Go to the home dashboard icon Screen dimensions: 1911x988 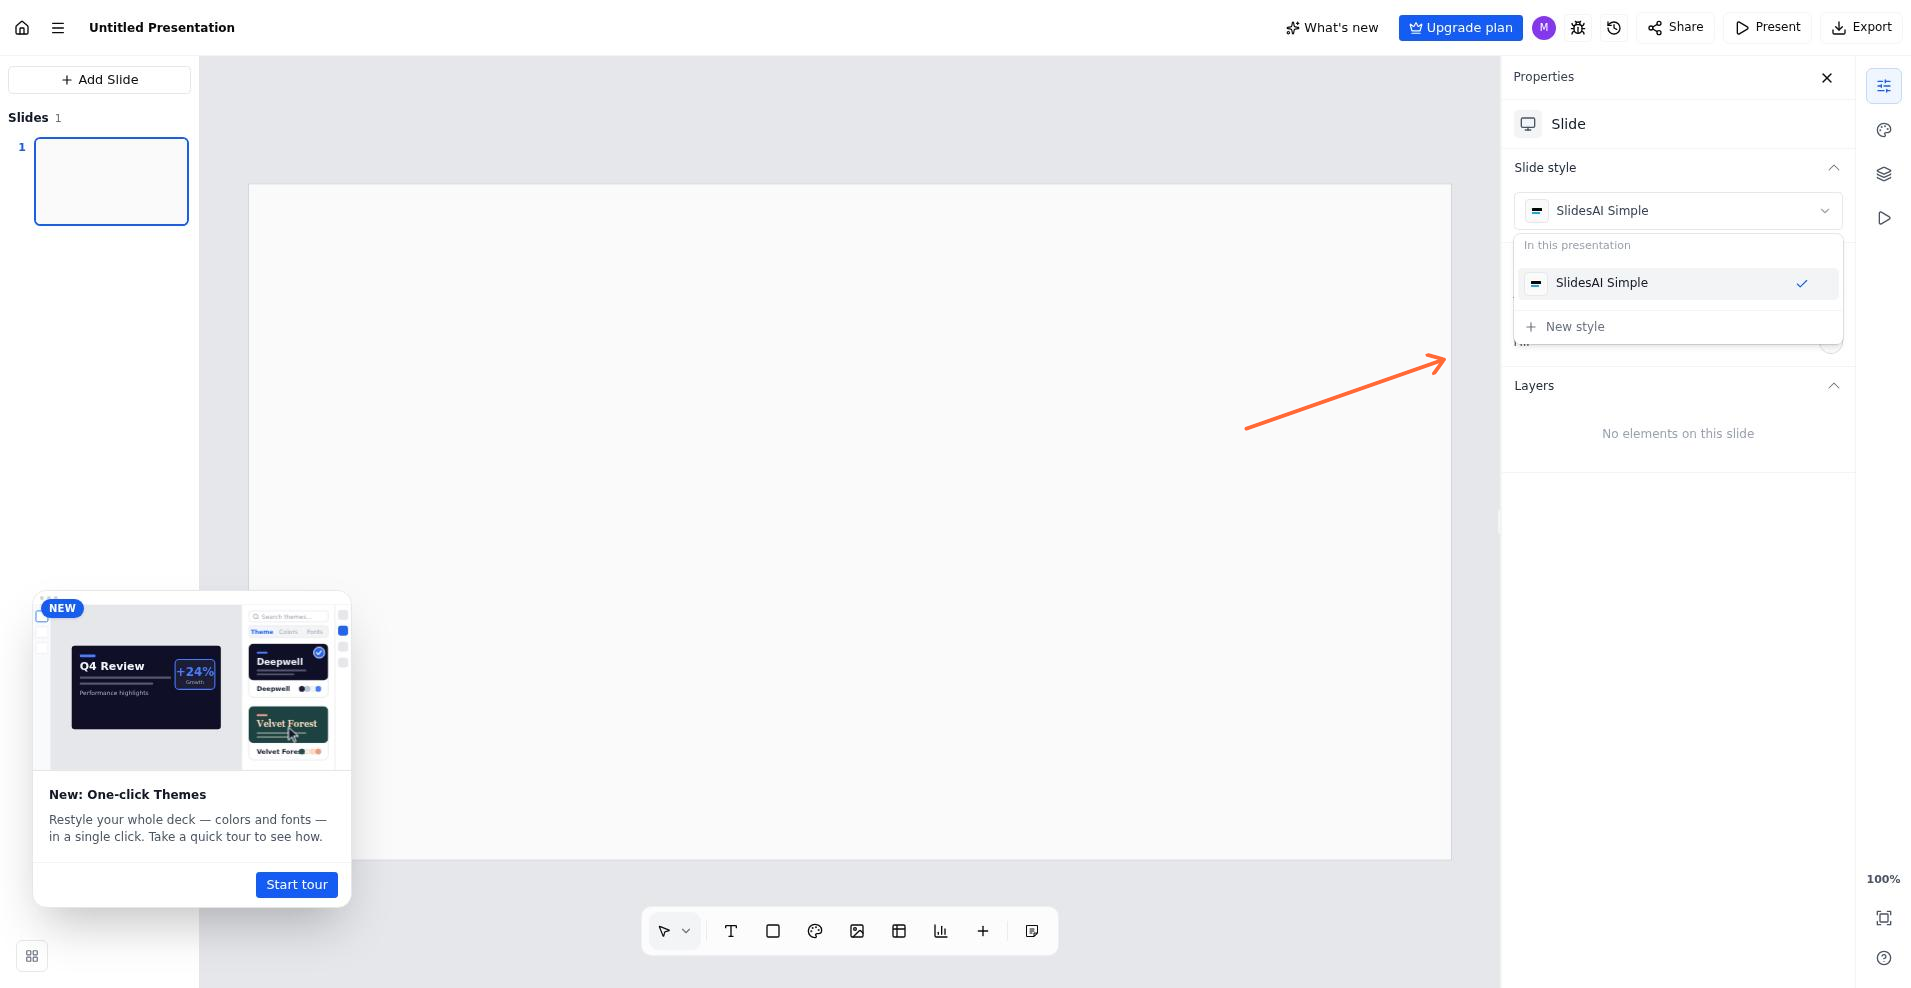[x=22, y=28]
